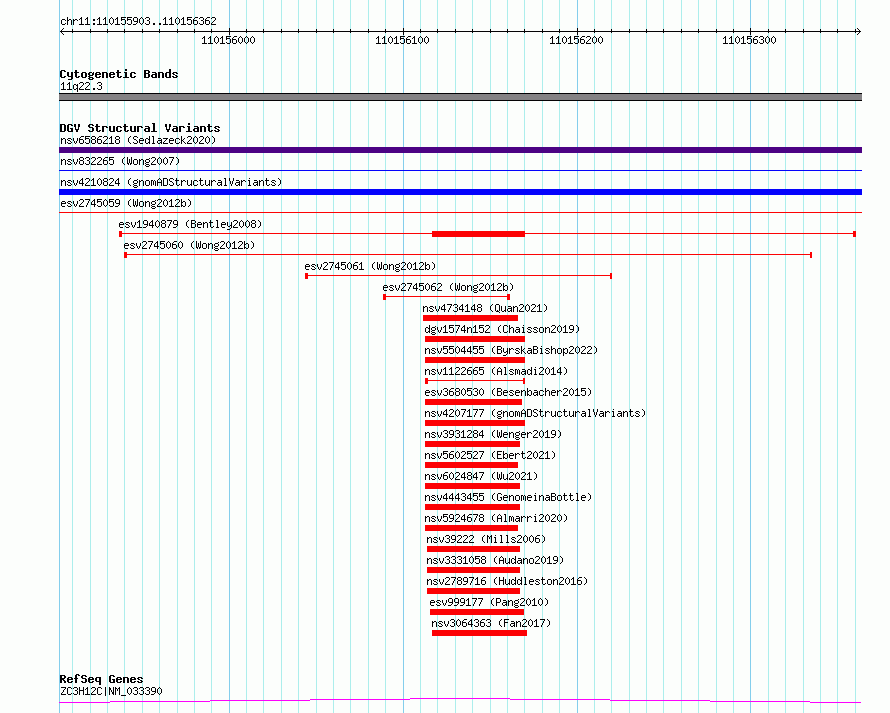
Task: Click the ZC3H12C|NM_033390 gene label
Action: [111, 691]
